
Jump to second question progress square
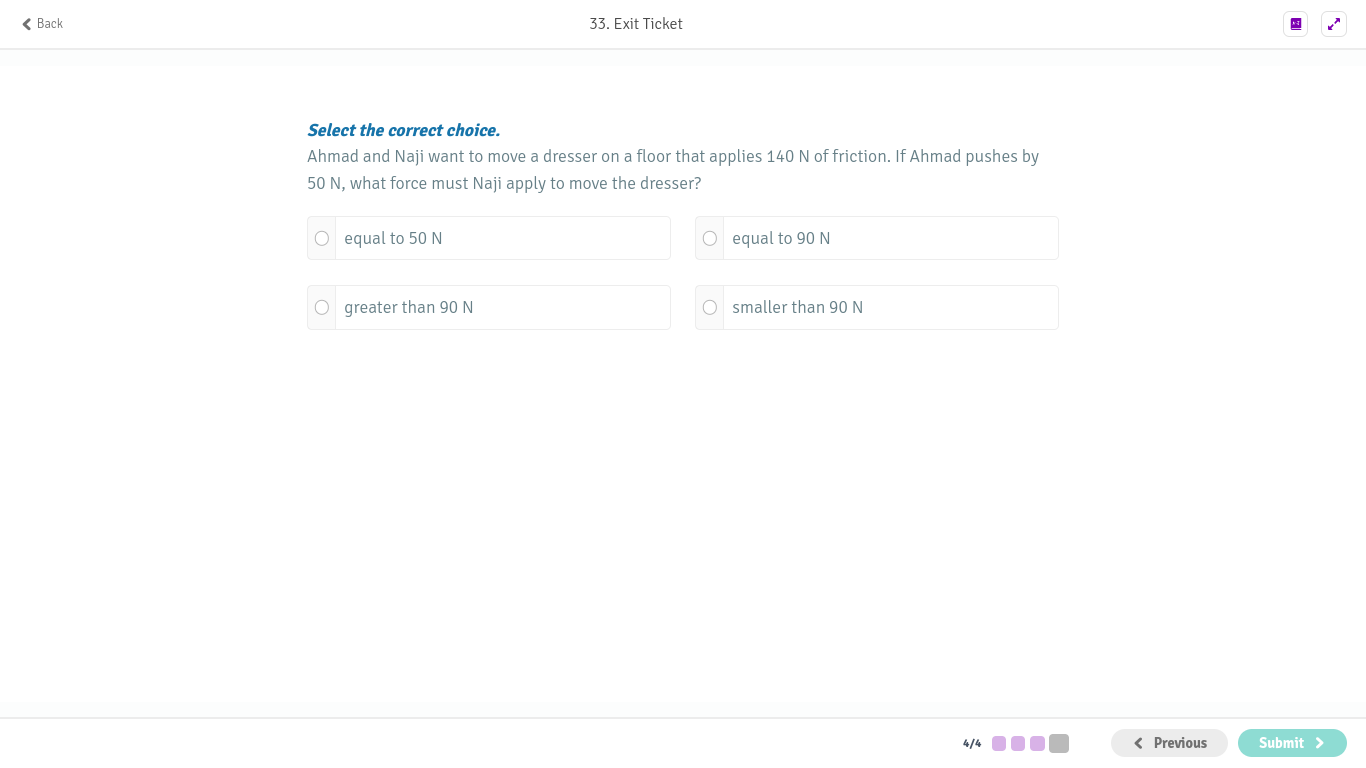(1018, 743)
